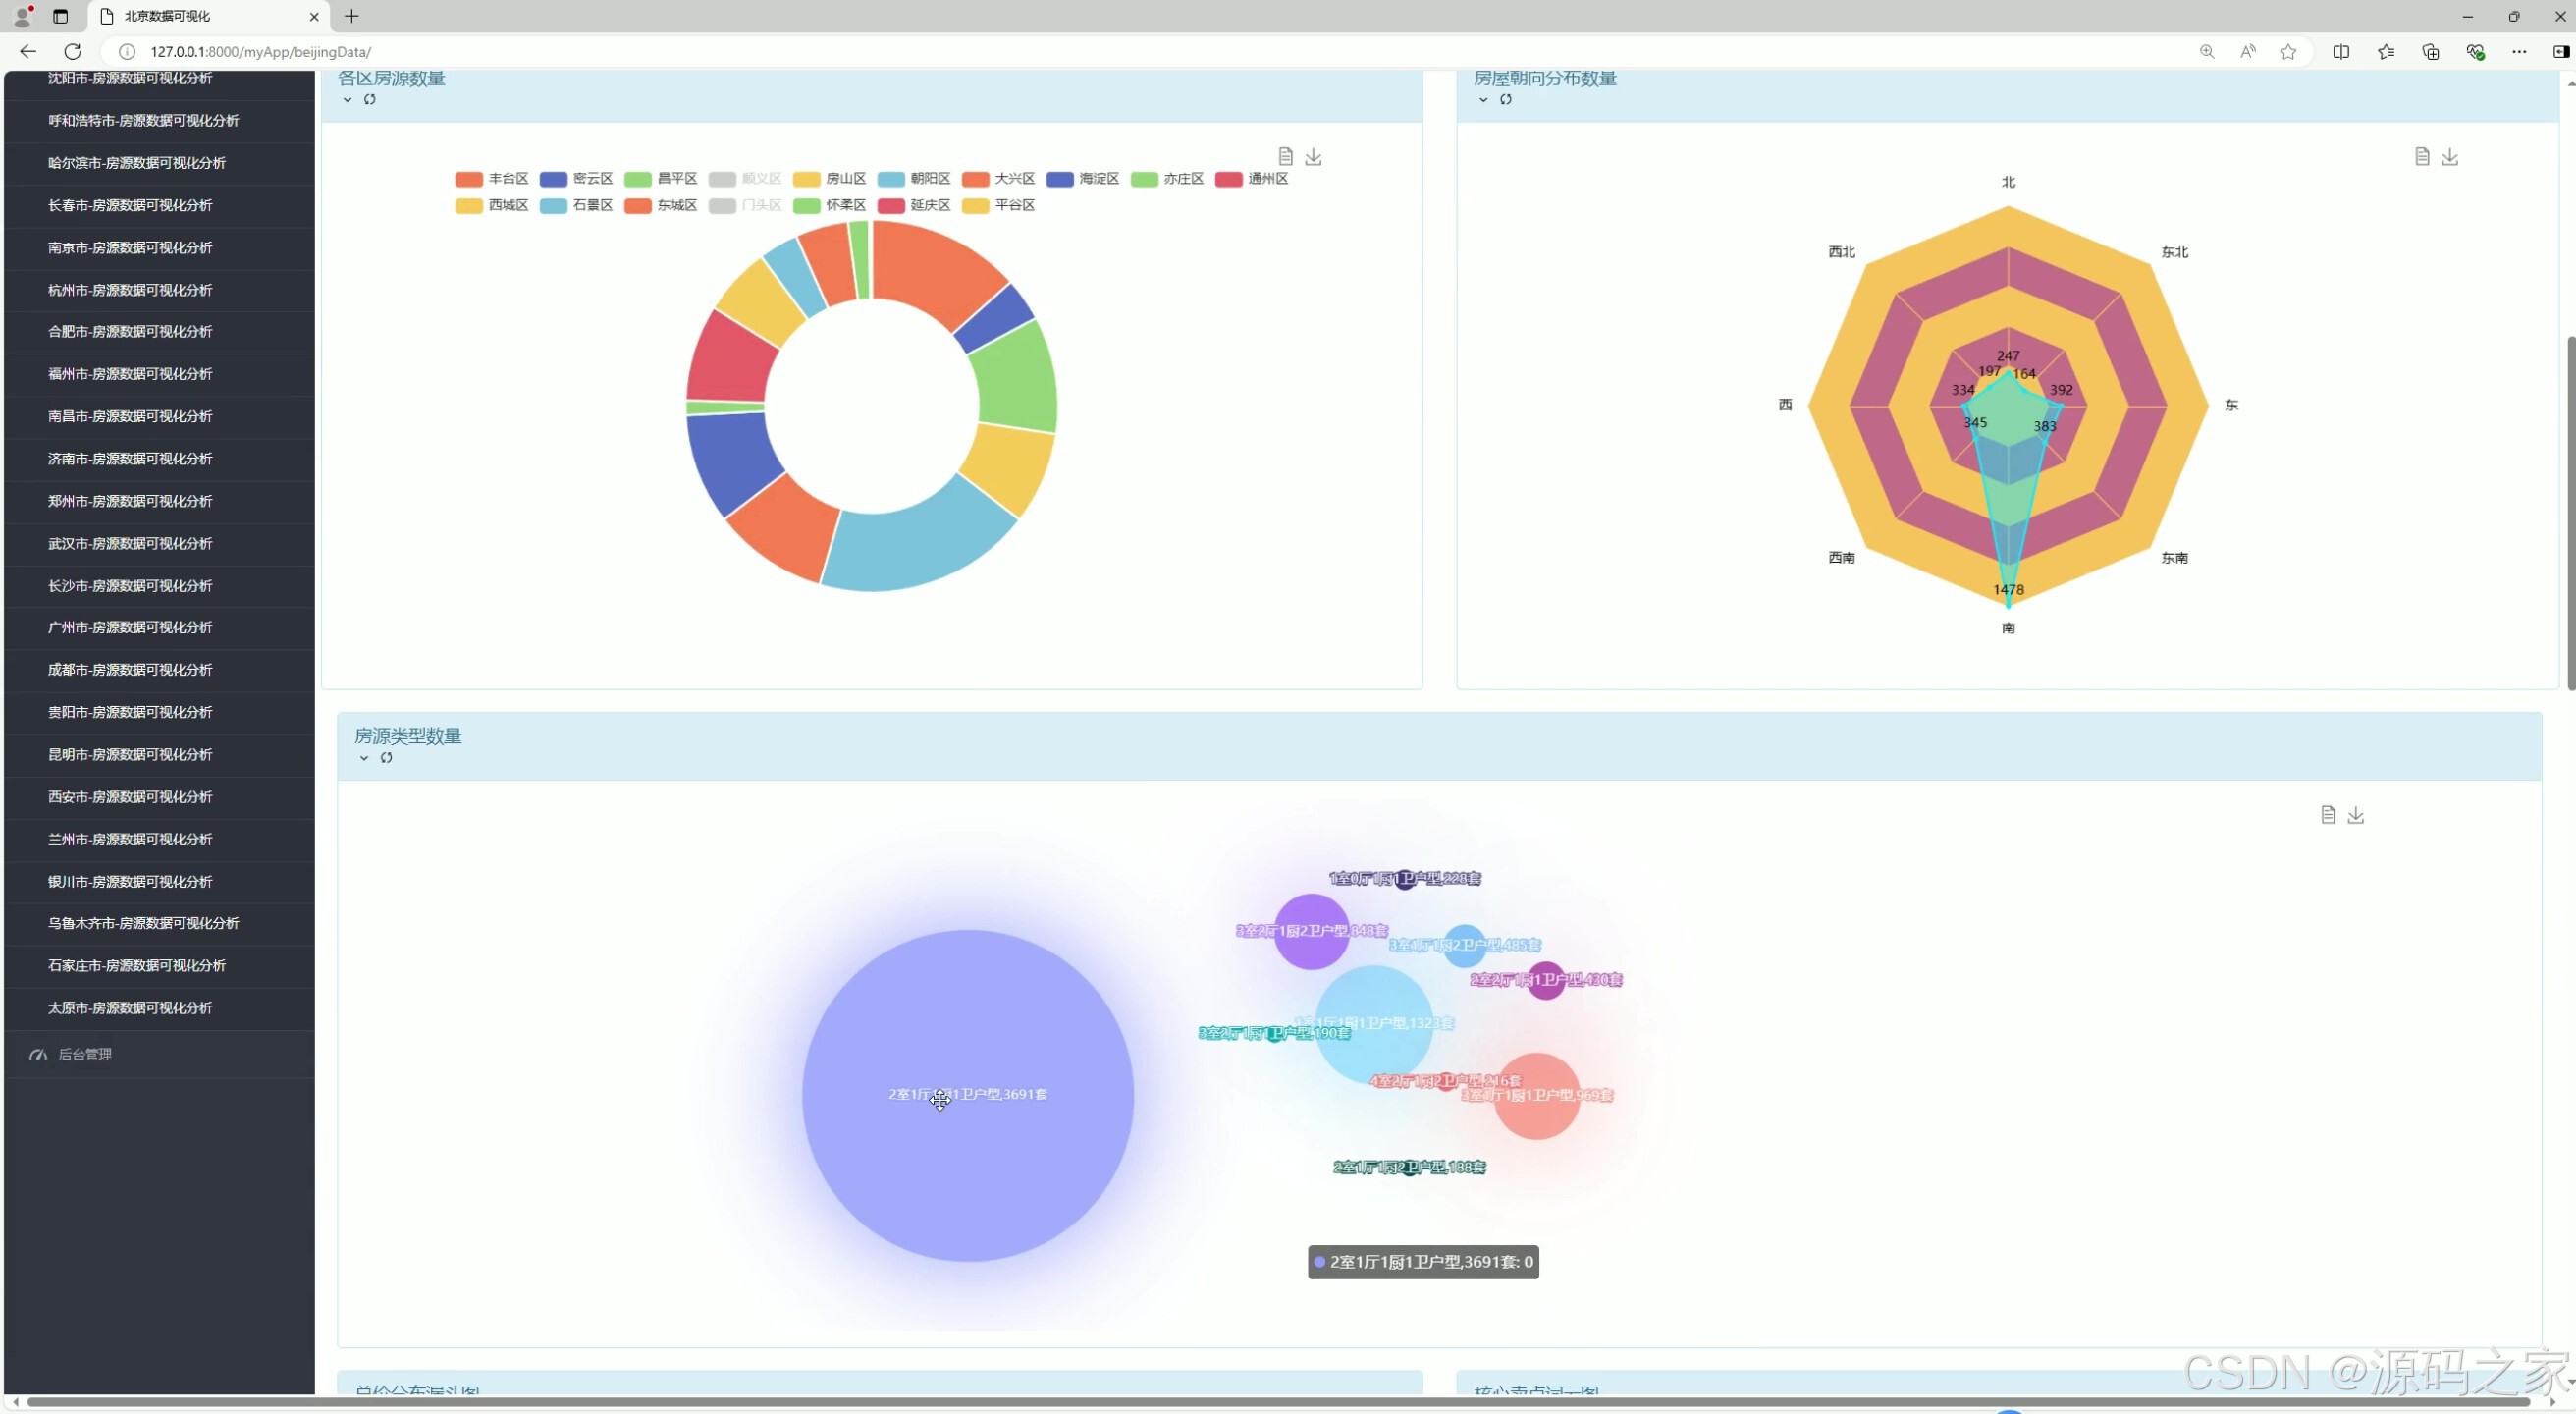Image resolution: width=2576 pixels, height=1414 pixels.
Task: Download the district pie chart image
Action: [x=1313, y=156]
